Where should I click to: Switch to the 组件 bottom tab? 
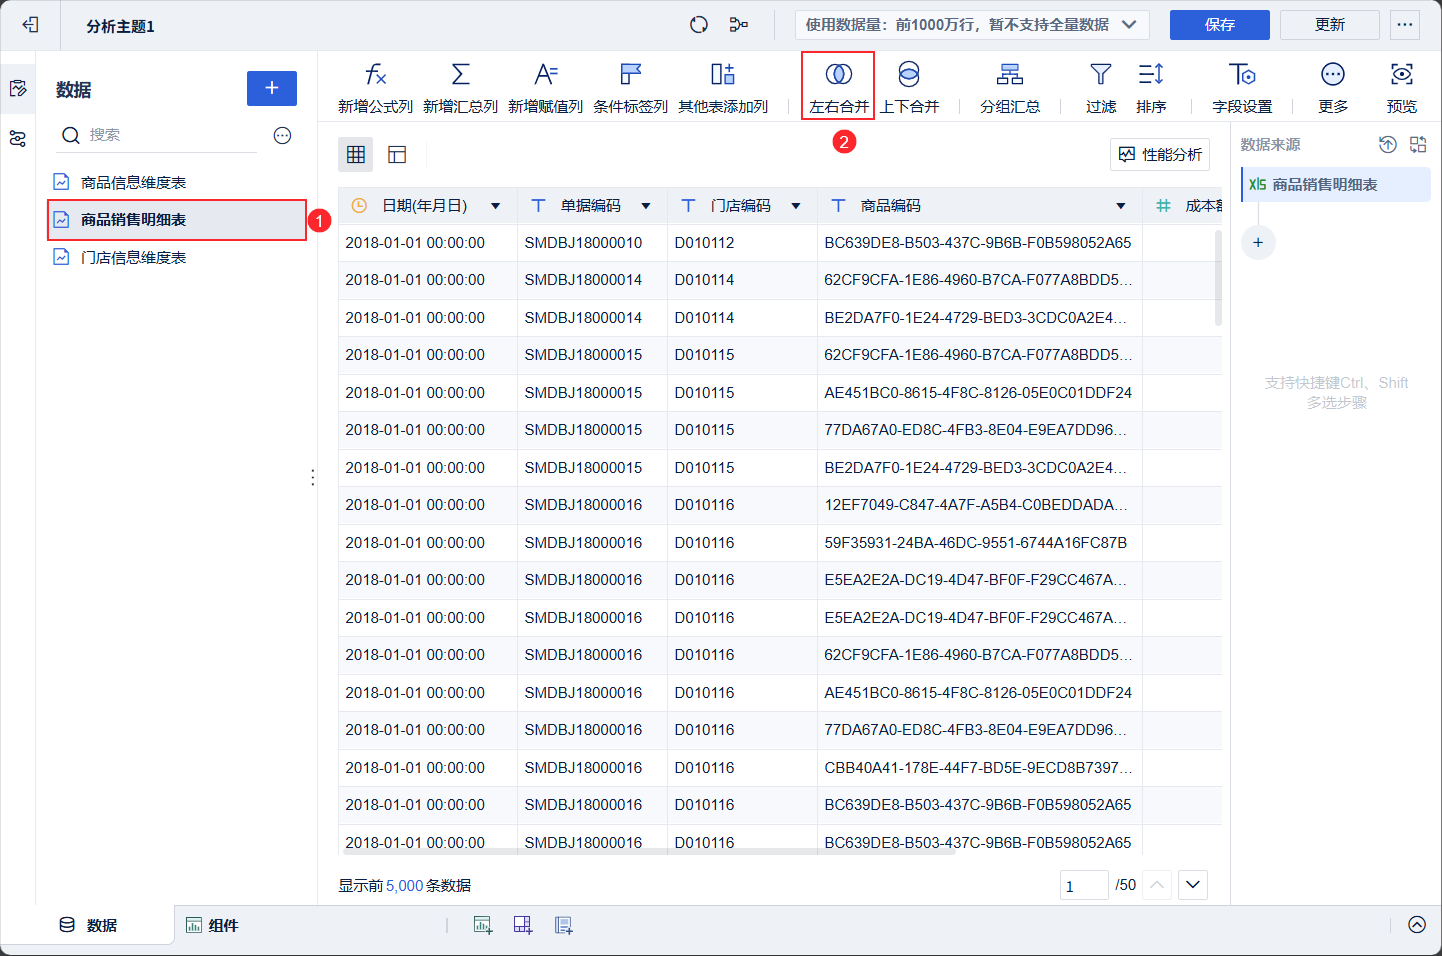(212, 925)
